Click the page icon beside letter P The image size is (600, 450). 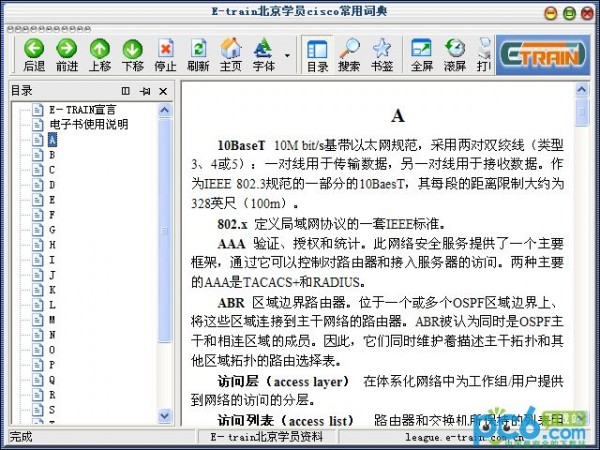[x=38, y=365]
